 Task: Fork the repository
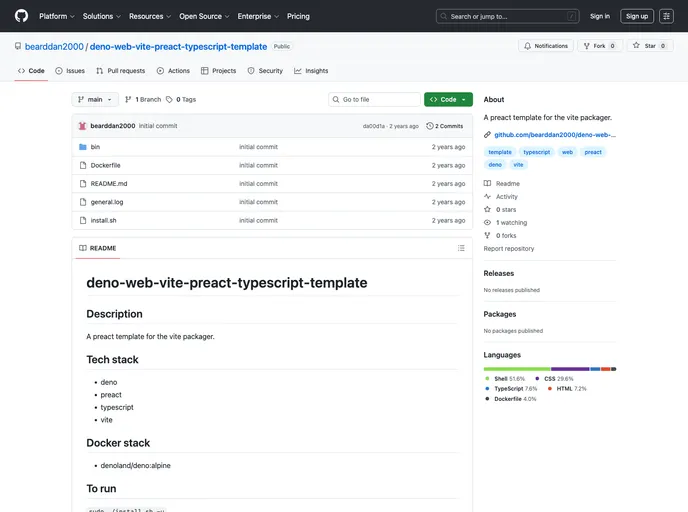pos(600,46)
